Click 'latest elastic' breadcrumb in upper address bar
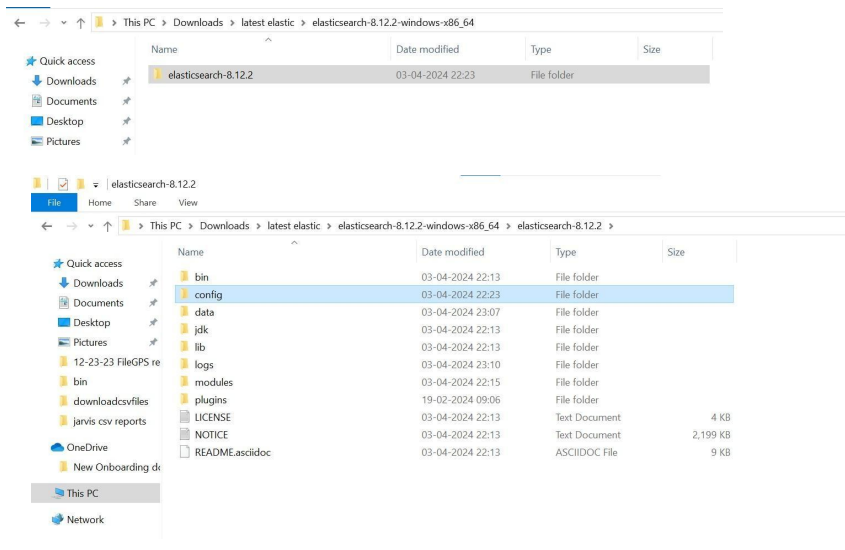845x550 pixels. [x=267, y=23]
